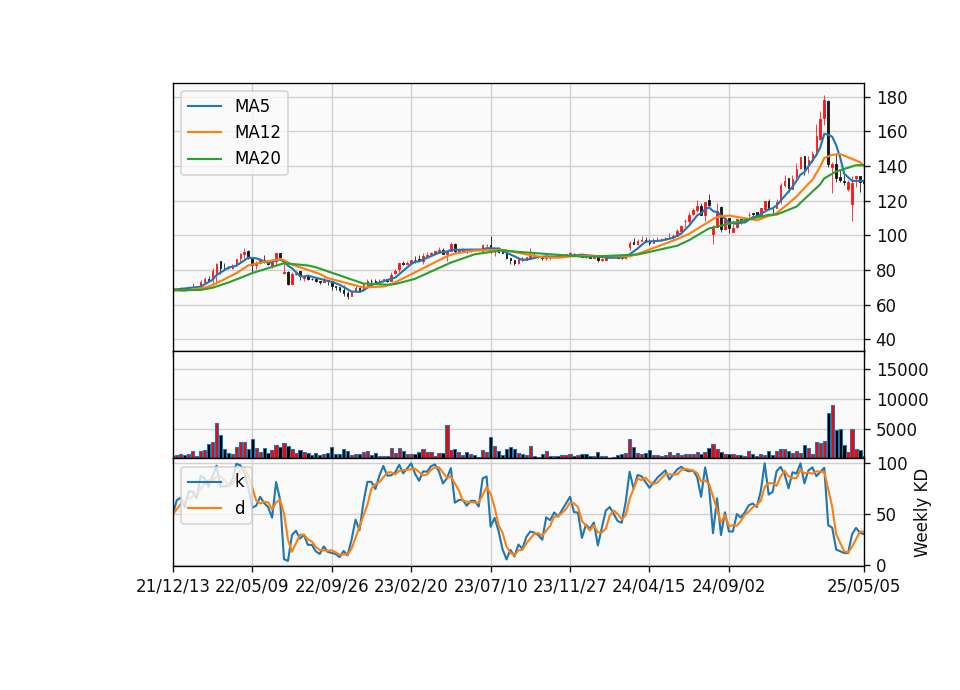960x690 pixels.
Task: Click the 180 price axis label
Action: [892, 98]
